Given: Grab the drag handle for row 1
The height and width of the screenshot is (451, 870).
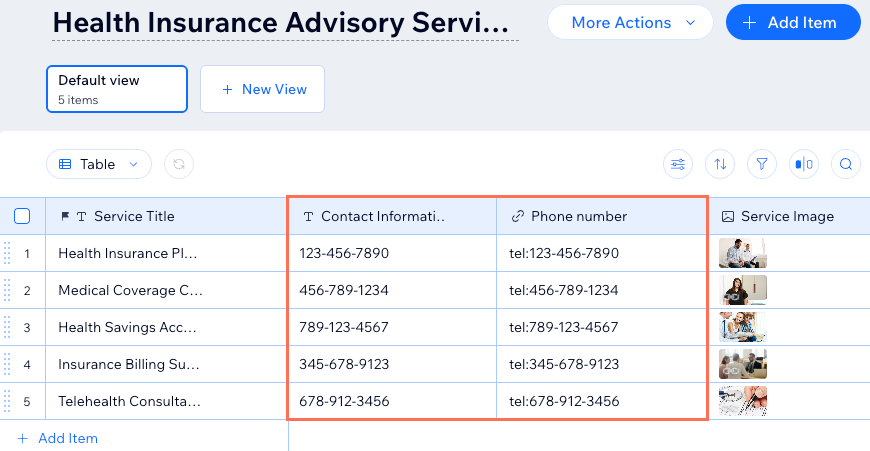Looking at the screenshot, I should 8,253.
